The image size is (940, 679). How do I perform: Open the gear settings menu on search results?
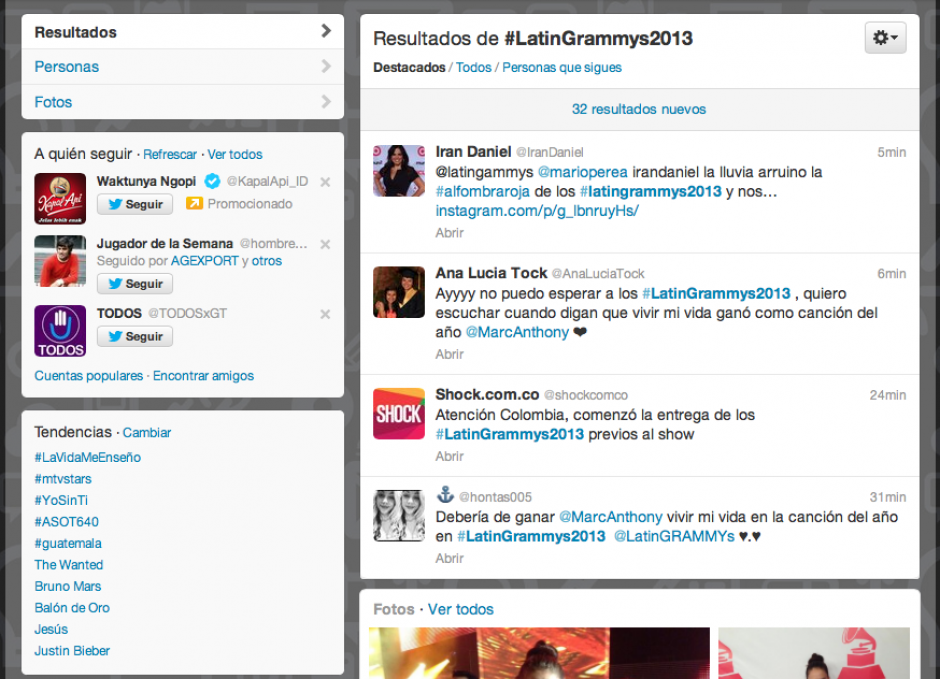coord(884,38)
